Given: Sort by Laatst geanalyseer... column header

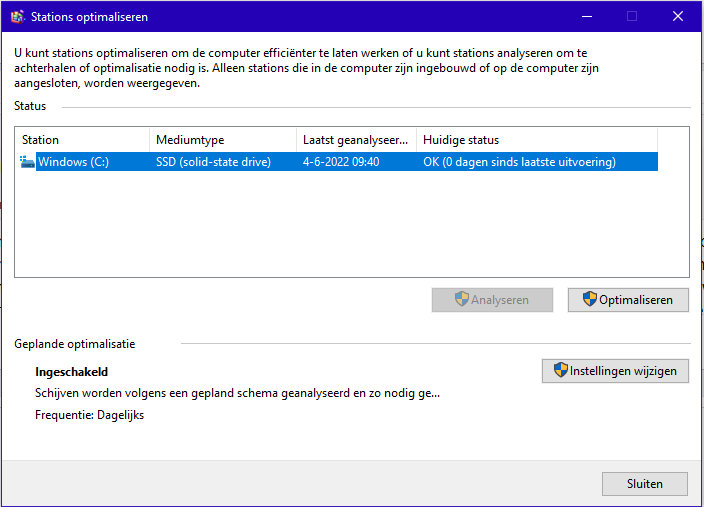Looking at the screenshot, I should point(356,140).
